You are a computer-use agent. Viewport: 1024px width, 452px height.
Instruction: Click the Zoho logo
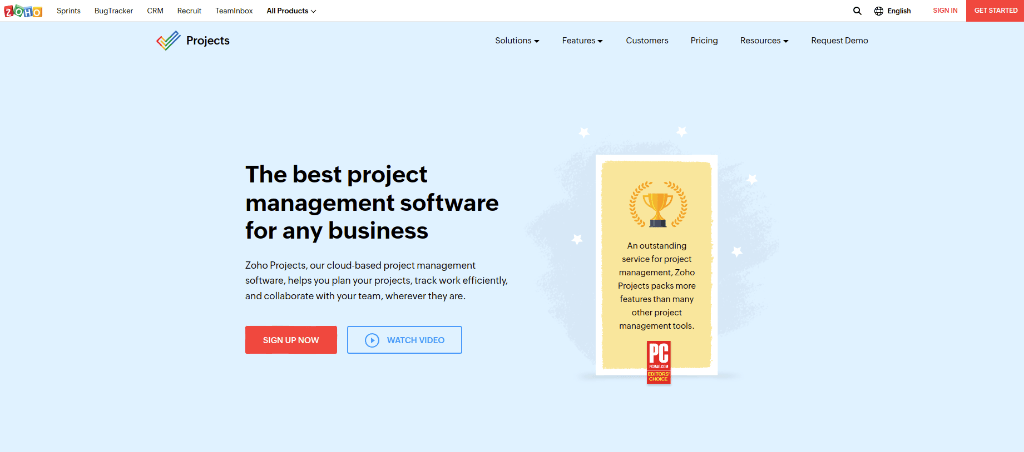[x=23, y=10]
